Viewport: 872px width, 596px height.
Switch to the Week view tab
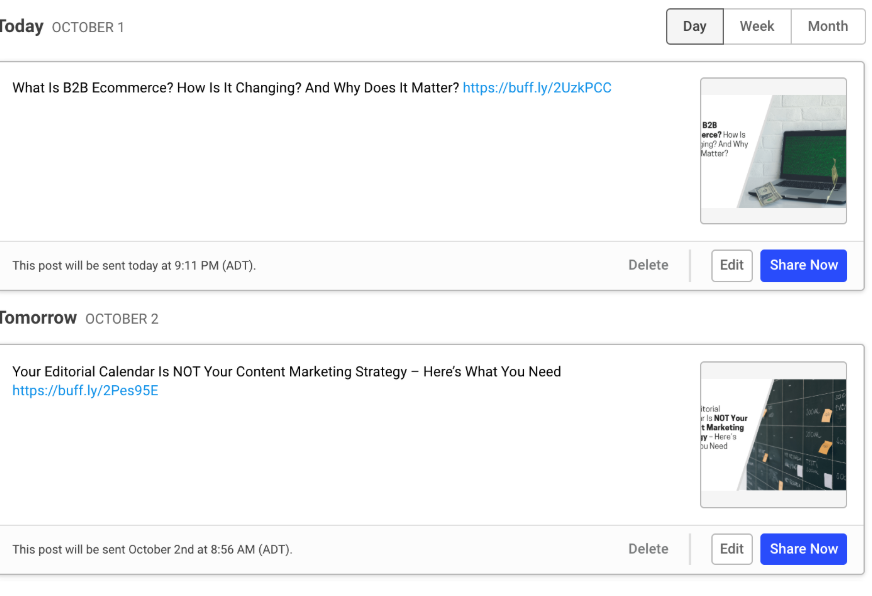coord(757,27)
